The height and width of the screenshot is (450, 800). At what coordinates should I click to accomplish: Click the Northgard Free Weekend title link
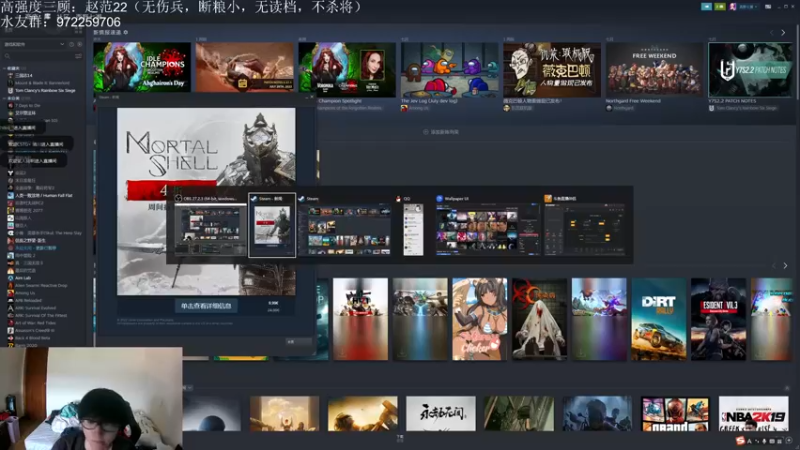coord(633,101)
